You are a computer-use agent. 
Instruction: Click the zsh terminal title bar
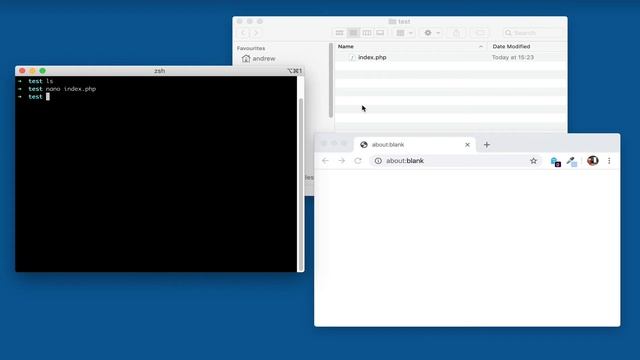pos(160,71)
